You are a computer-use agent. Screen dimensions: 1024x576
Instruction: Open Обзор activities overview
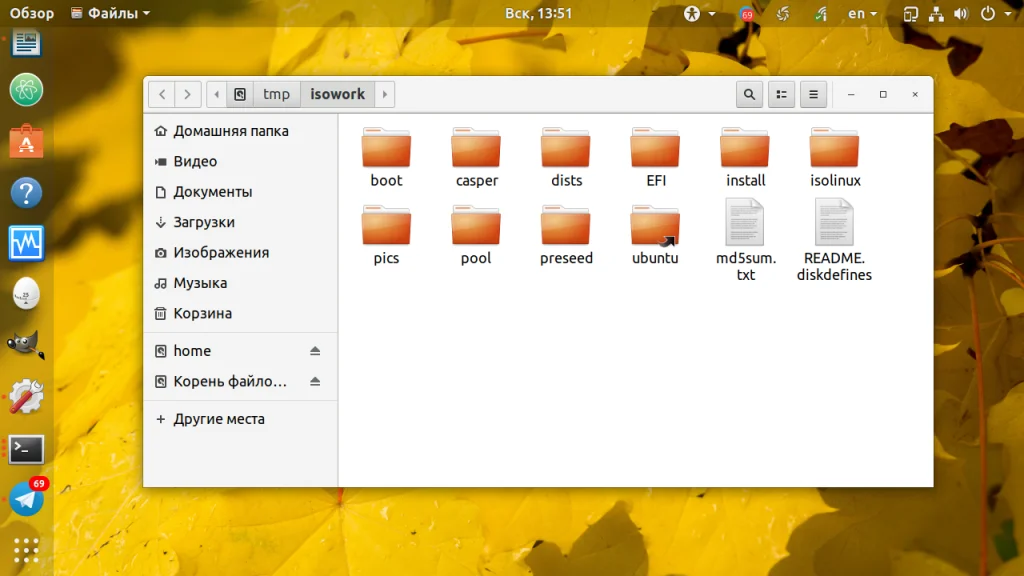point(32,13)
